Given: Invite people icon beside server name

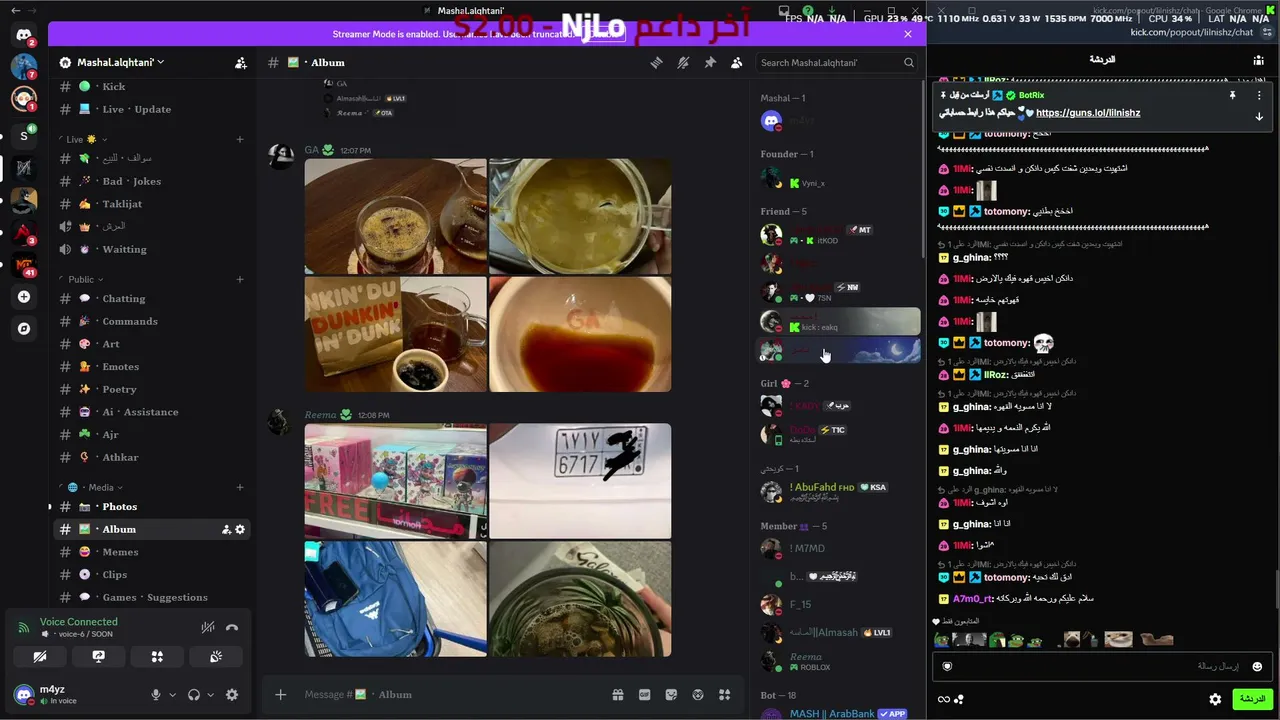Looking at the screenshot, I should coord(241,63).
